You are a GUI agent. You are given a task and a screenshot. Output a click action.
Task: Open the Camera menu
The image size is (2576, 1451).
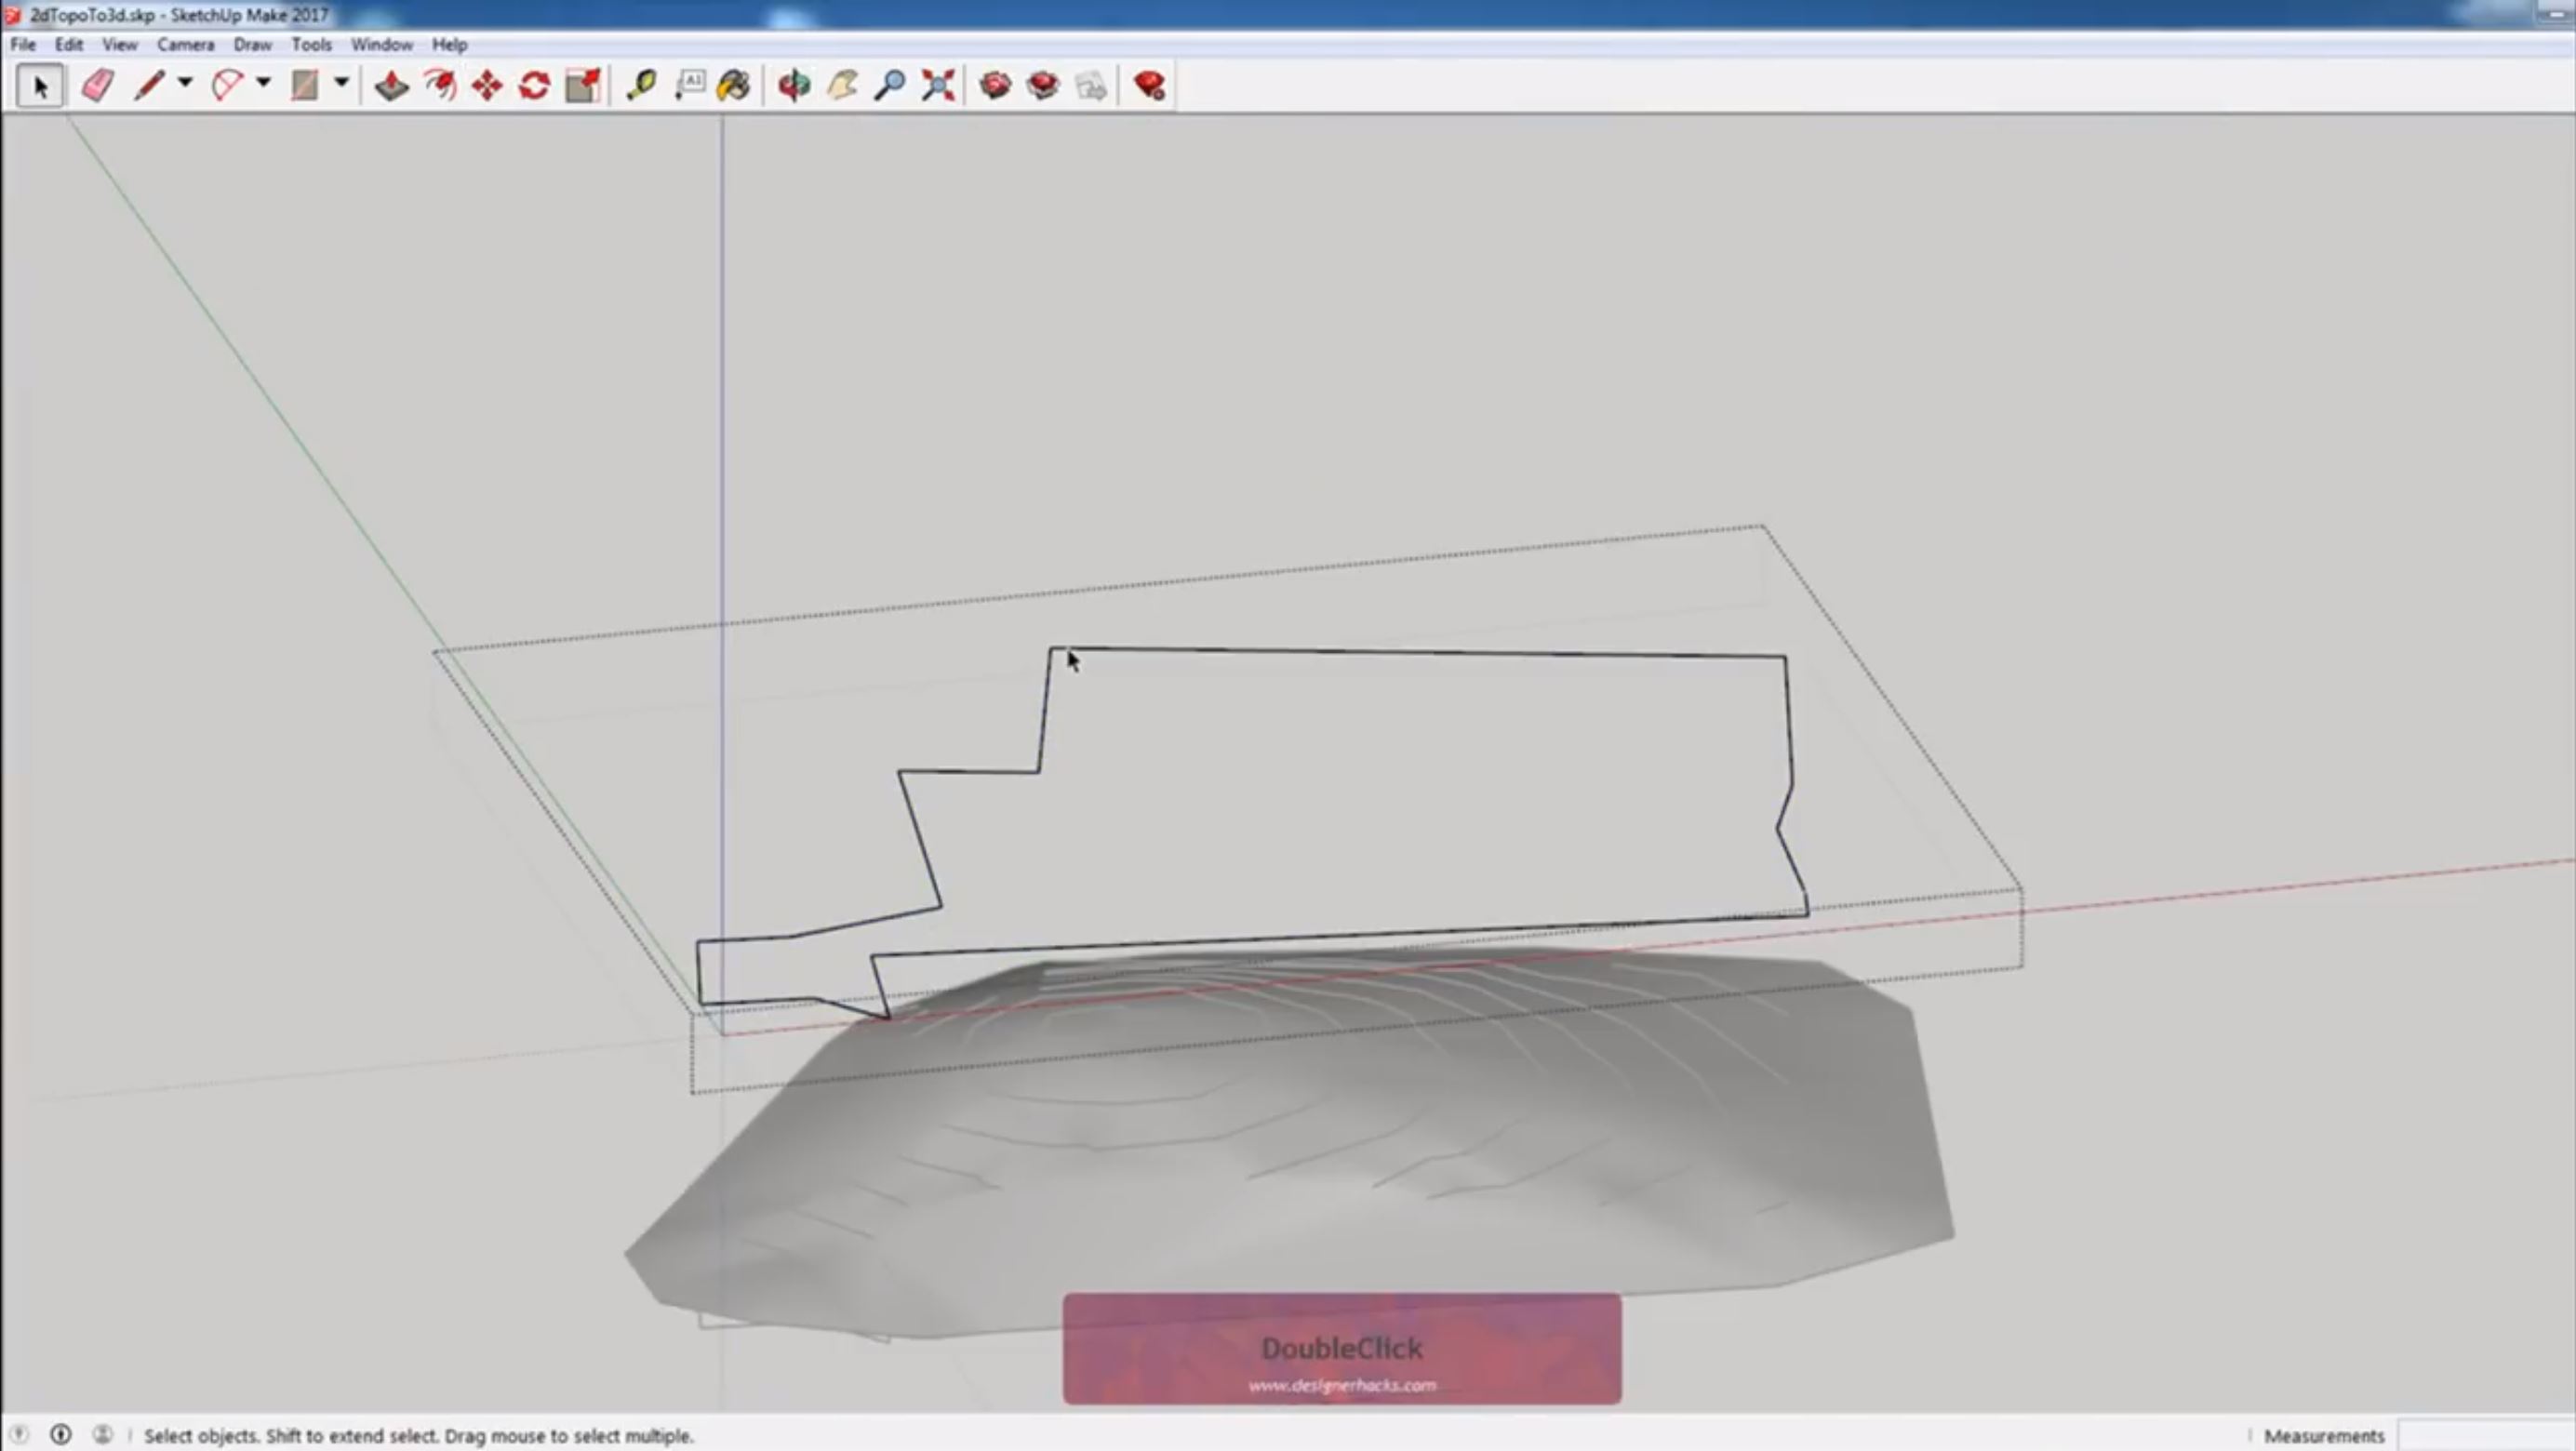pyautogui.click(x=186, y=45)
